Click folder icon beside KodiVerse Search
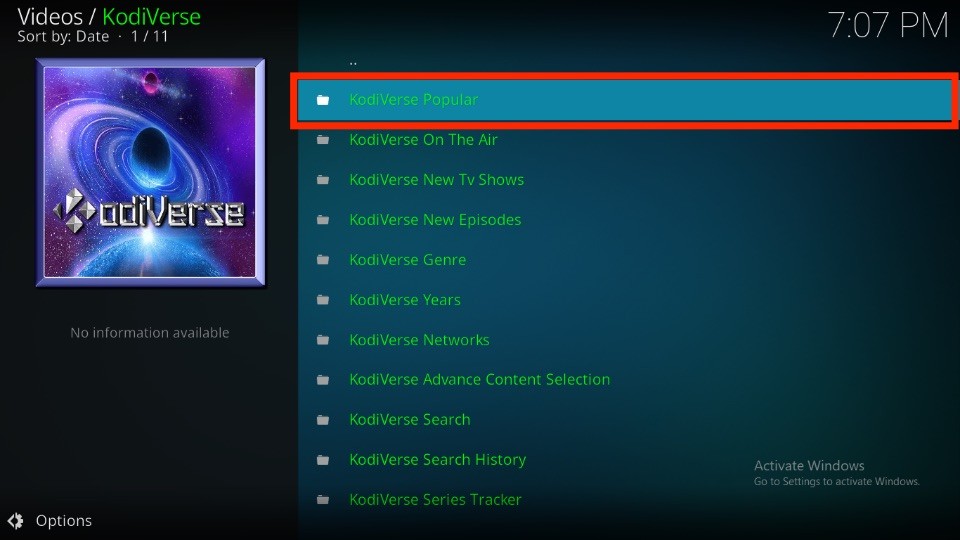Viewport: 960px width, 540px height. [x=323, y=420]
